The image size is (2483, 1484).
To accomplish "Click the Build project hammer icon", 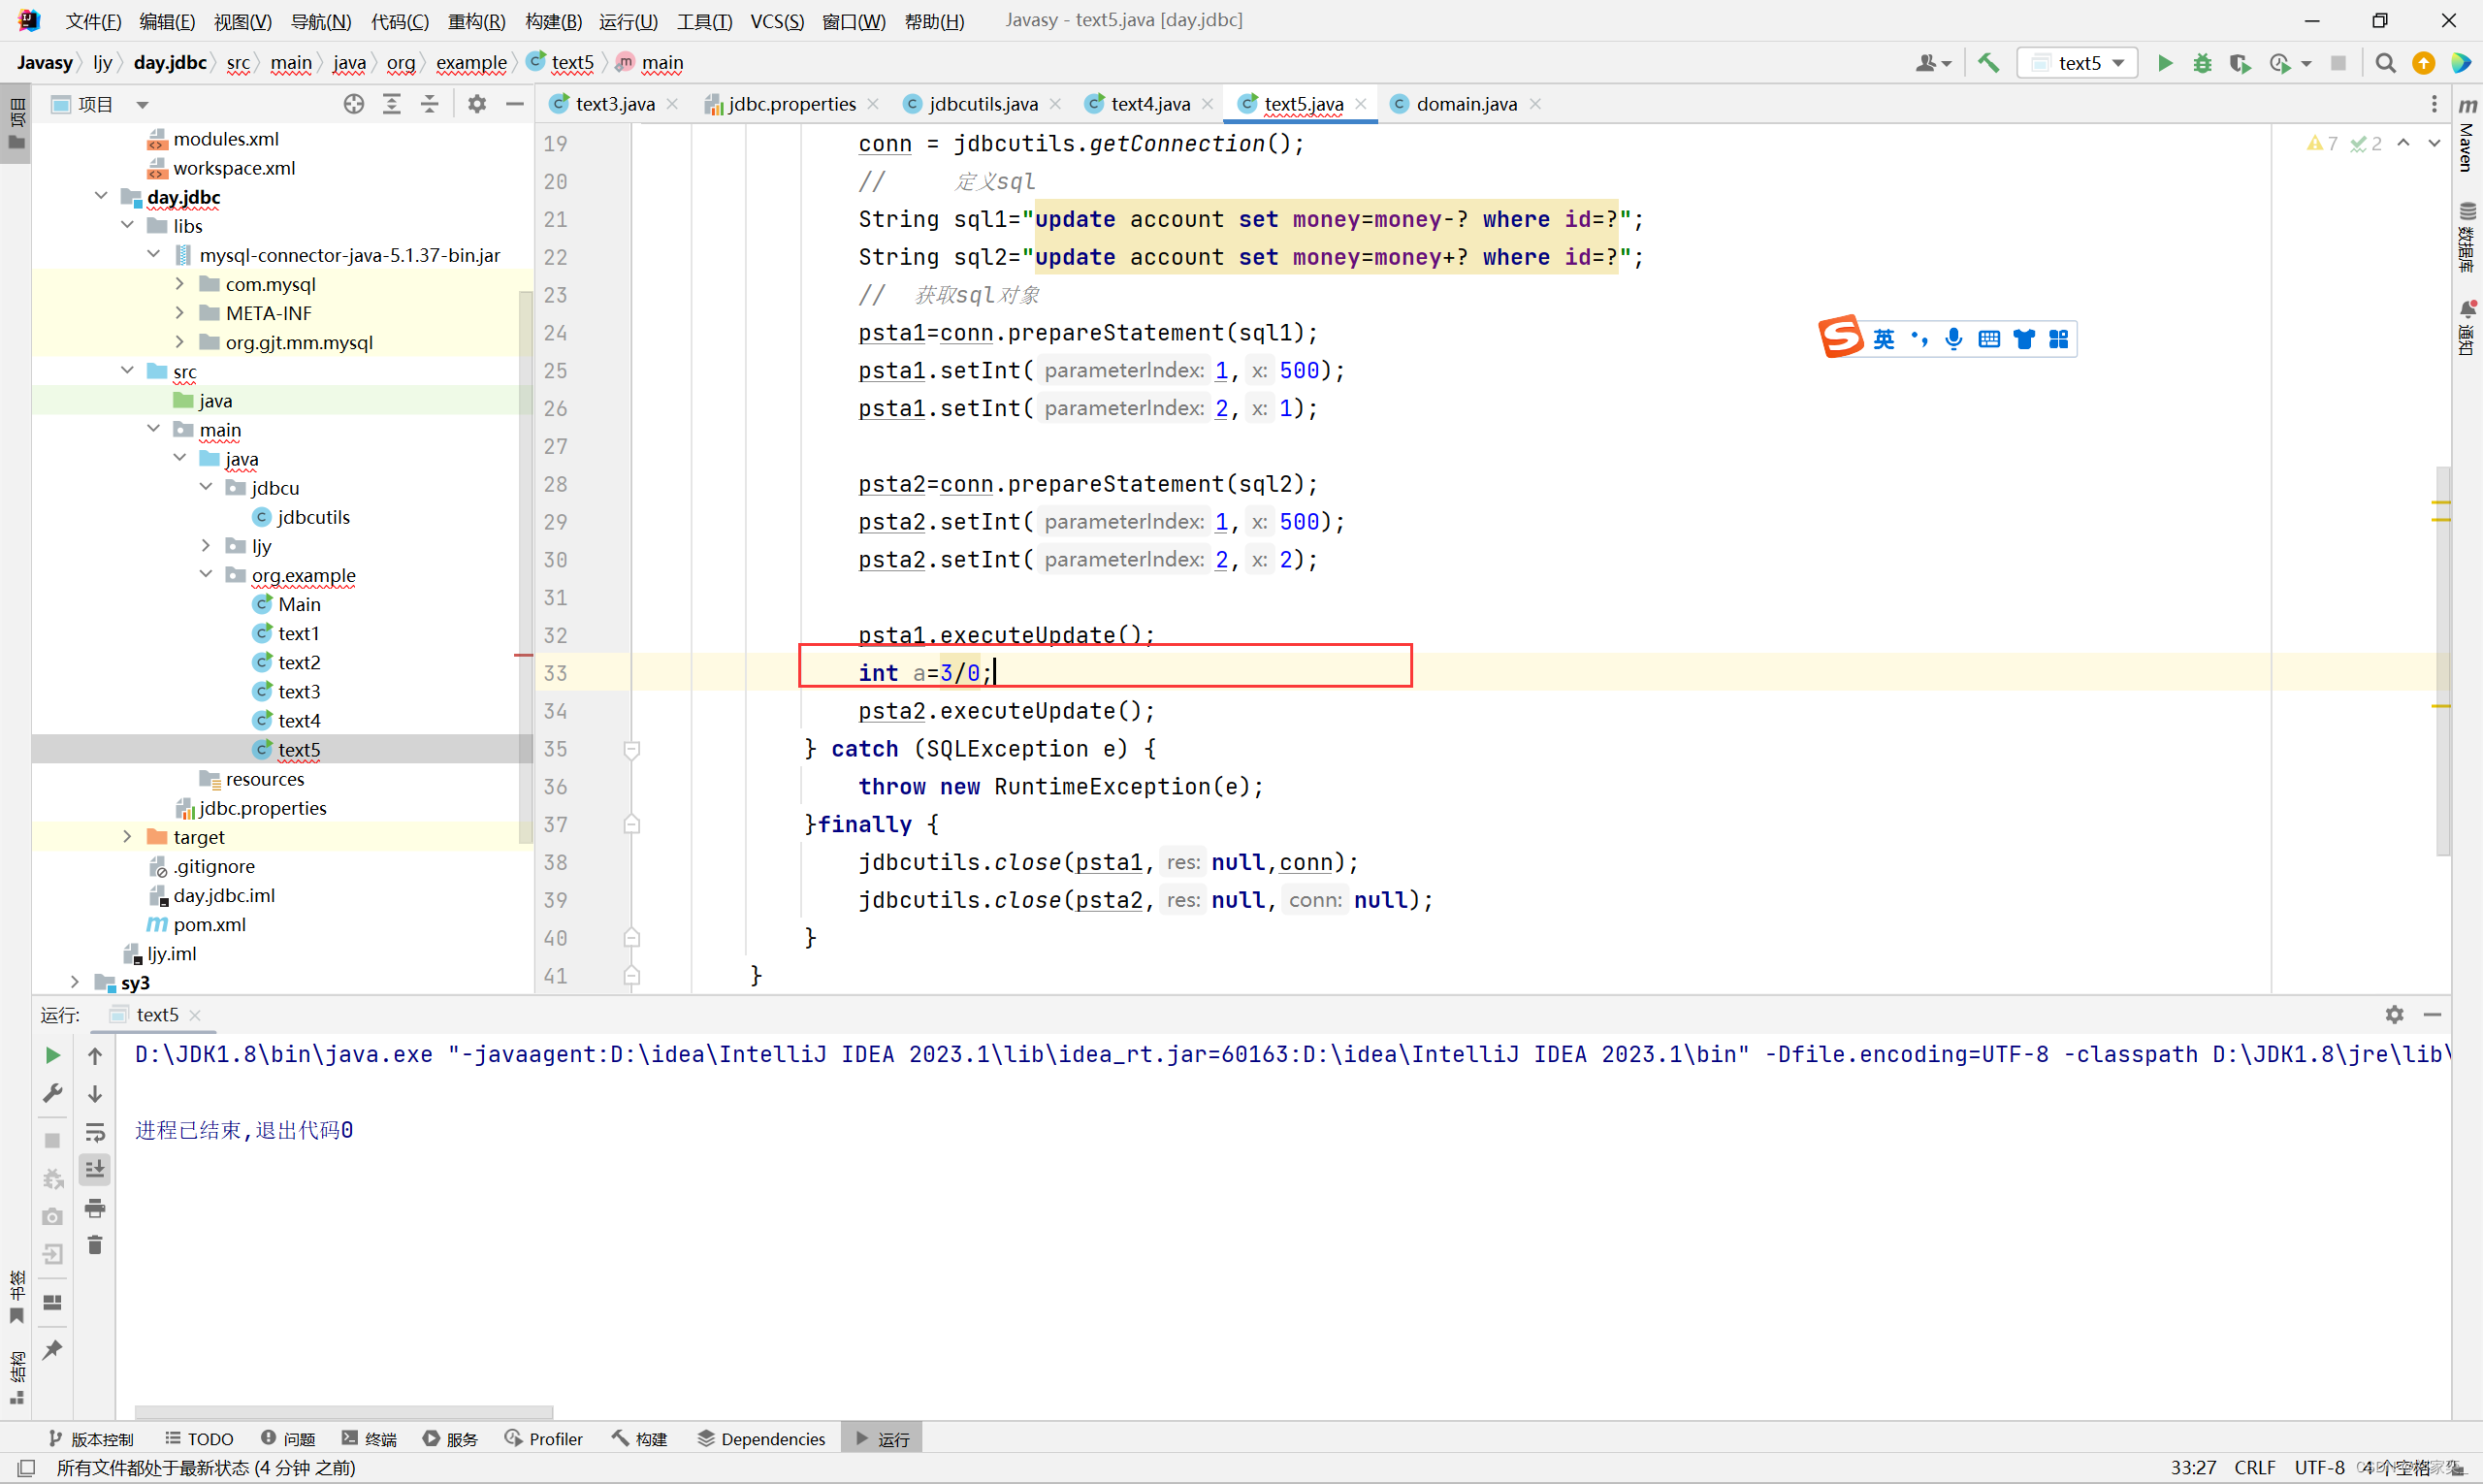I will click(x=1988, y=63).
